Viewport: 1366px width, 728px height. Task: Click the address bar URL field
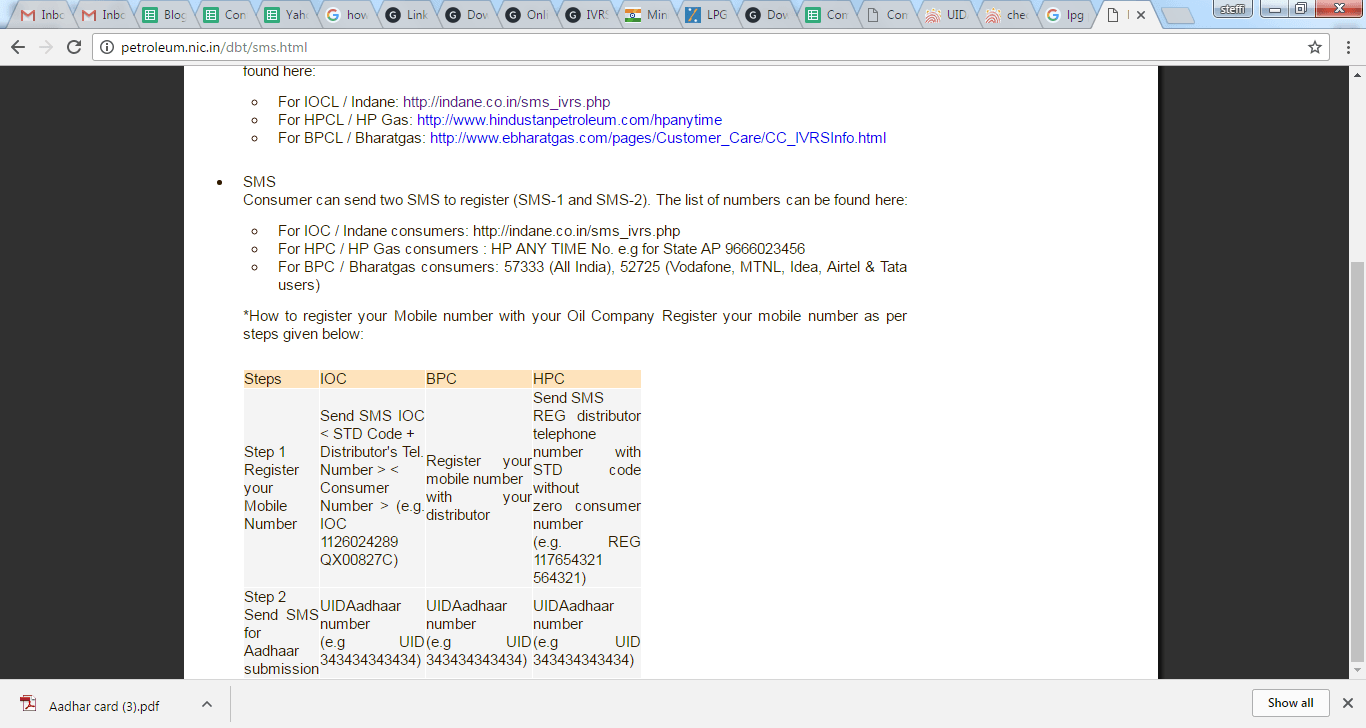pyautogui.click(x=700, y=47)
